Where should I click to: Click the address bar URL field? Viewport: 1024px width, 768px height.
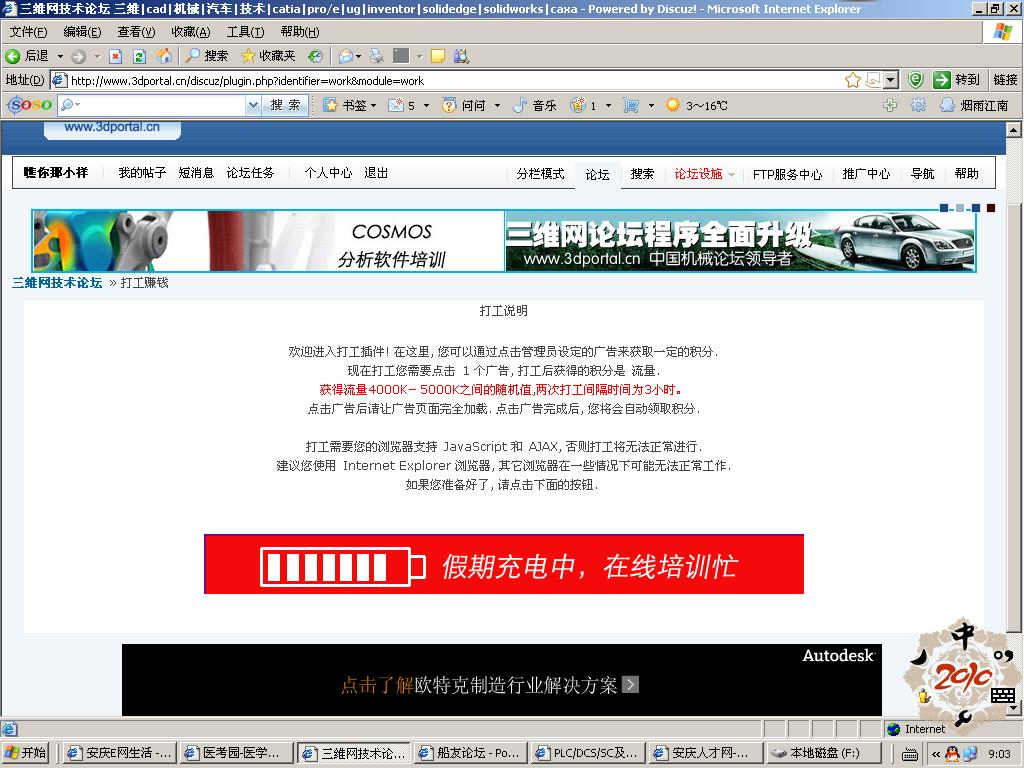click(451, 80)
